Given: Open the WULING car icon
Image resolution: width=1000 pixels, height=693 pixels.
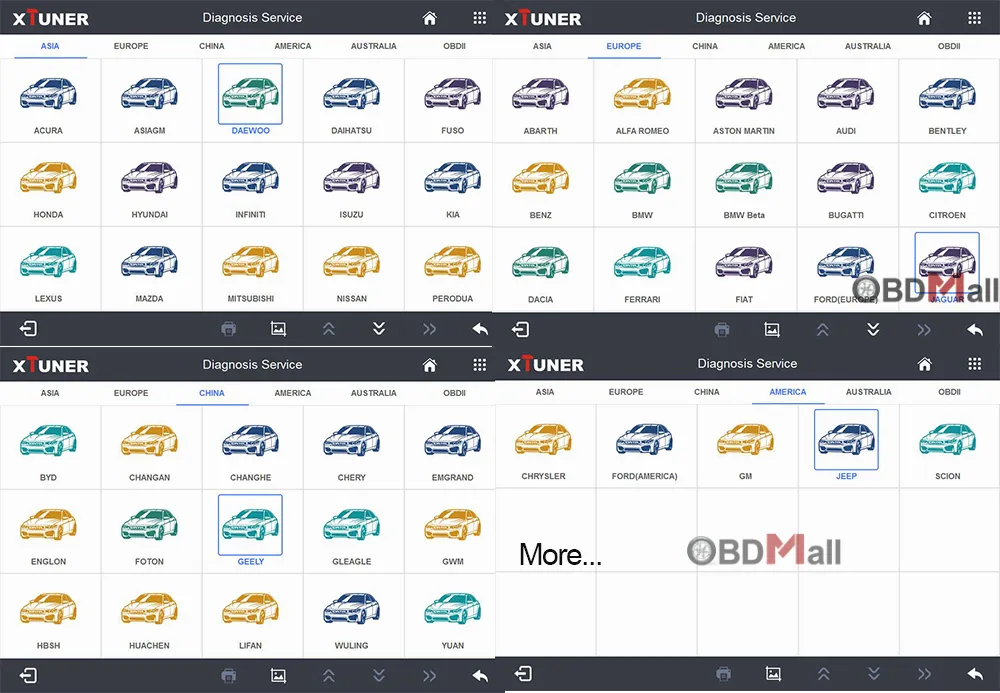Looking at the screenshot, I should coord(351,609).
